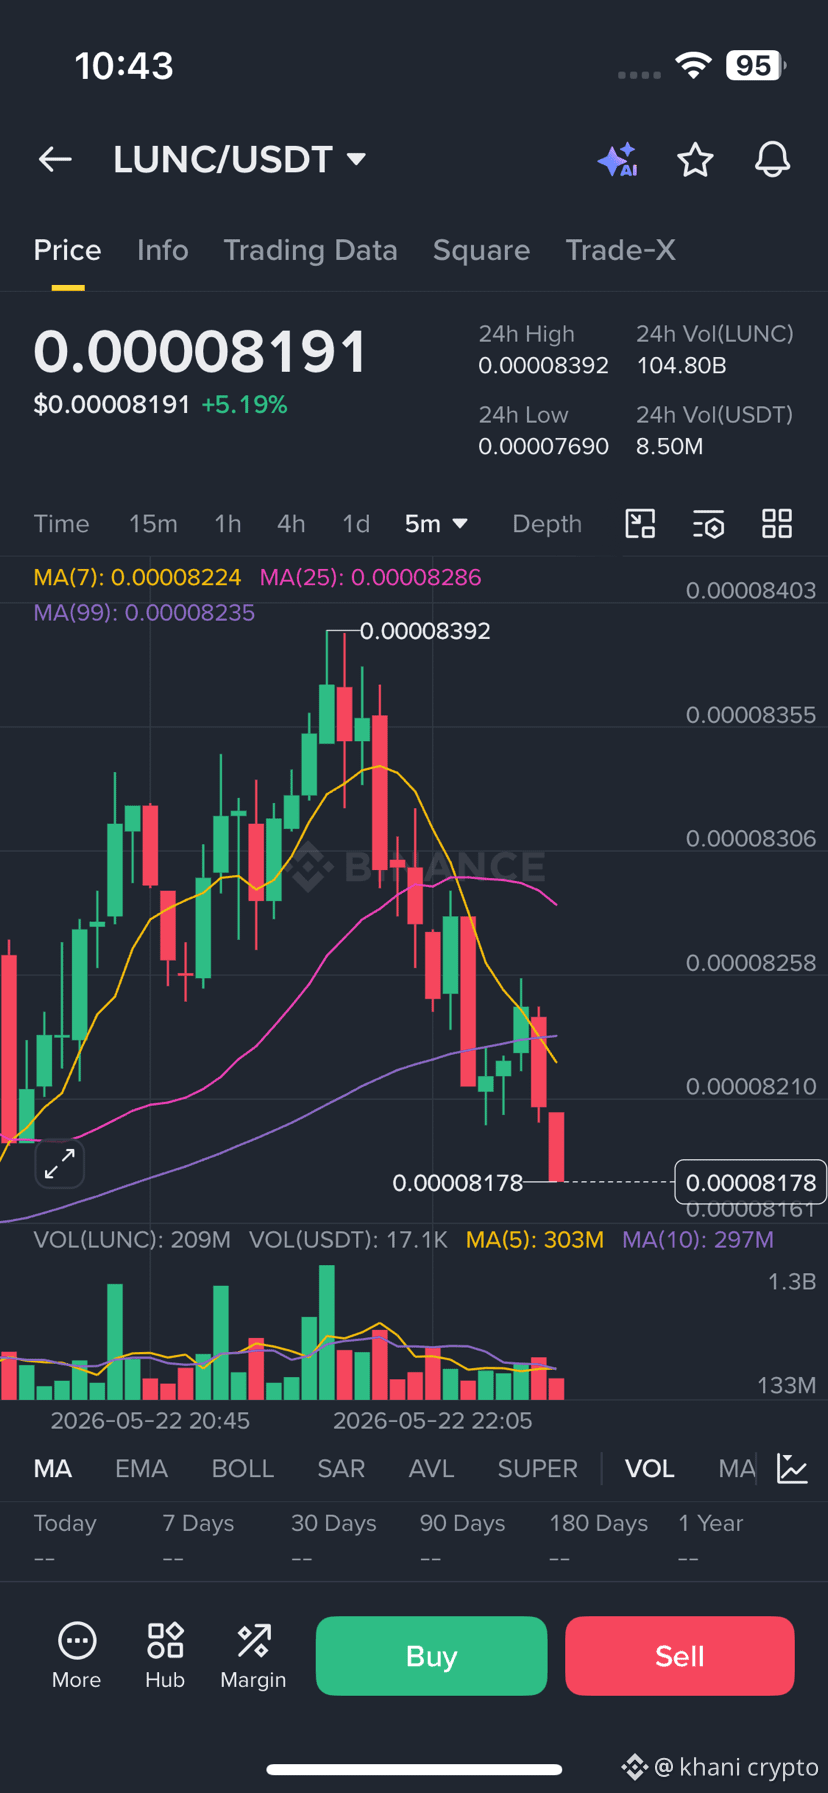Expand the 5m interval dropdown
828x1793 pixels.
(436, 523)
